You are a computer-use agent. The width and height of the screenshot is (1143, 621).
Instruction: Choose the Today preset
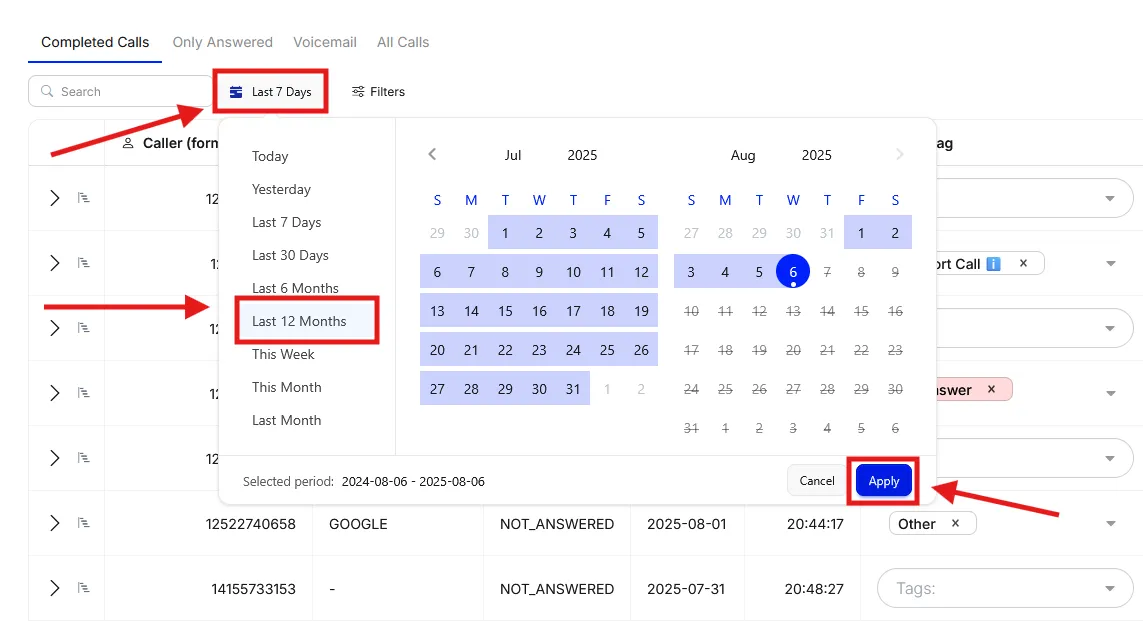(270, 156)
